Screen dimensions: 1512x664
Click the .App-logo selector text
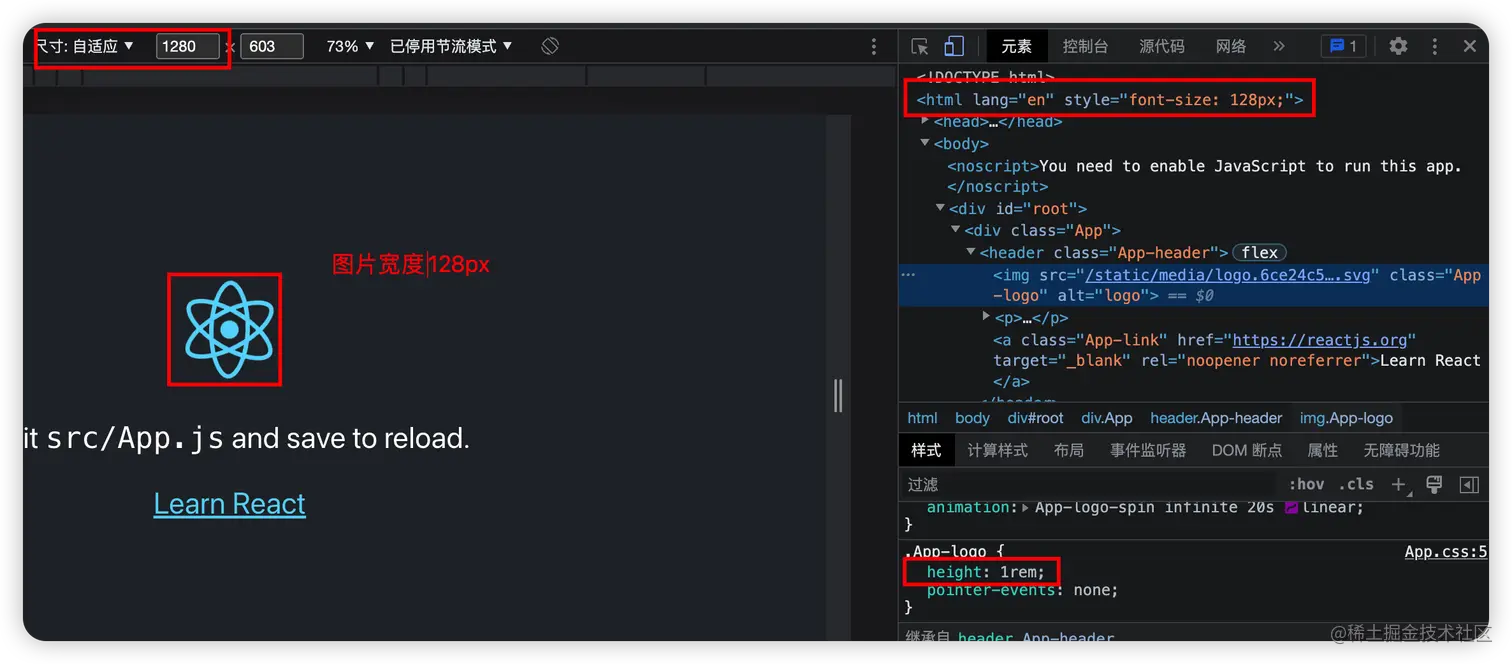point(946,552)
